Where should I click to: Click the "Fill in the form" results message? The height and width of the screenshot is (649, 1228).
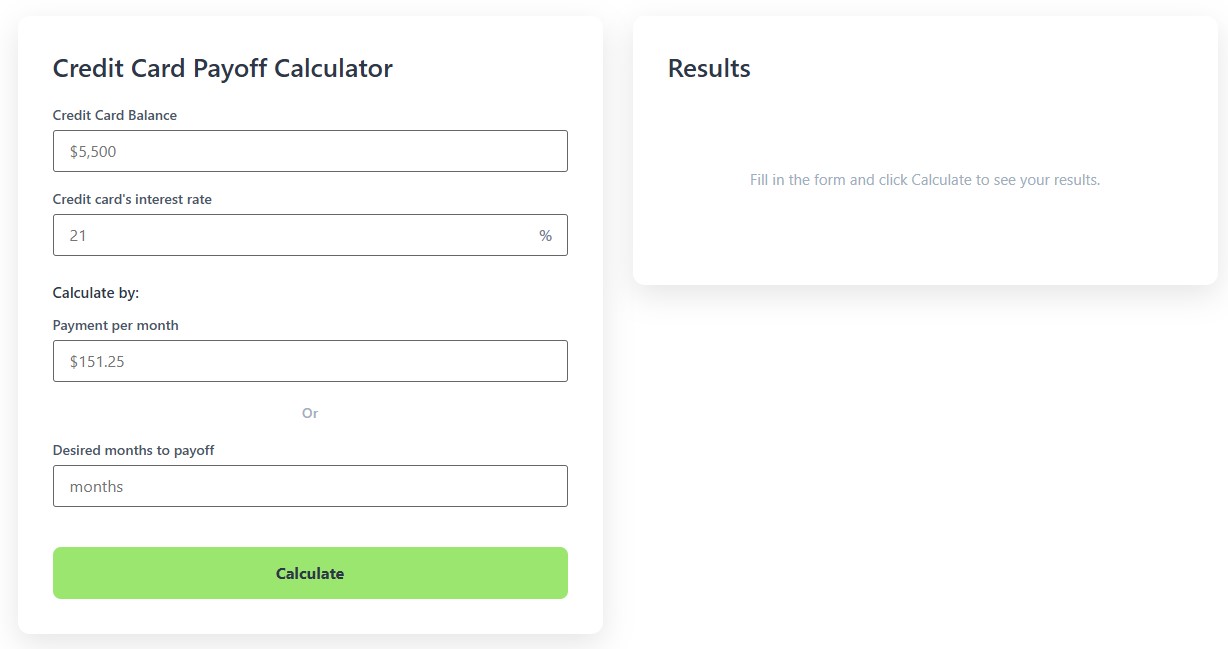tap(924, 180)
